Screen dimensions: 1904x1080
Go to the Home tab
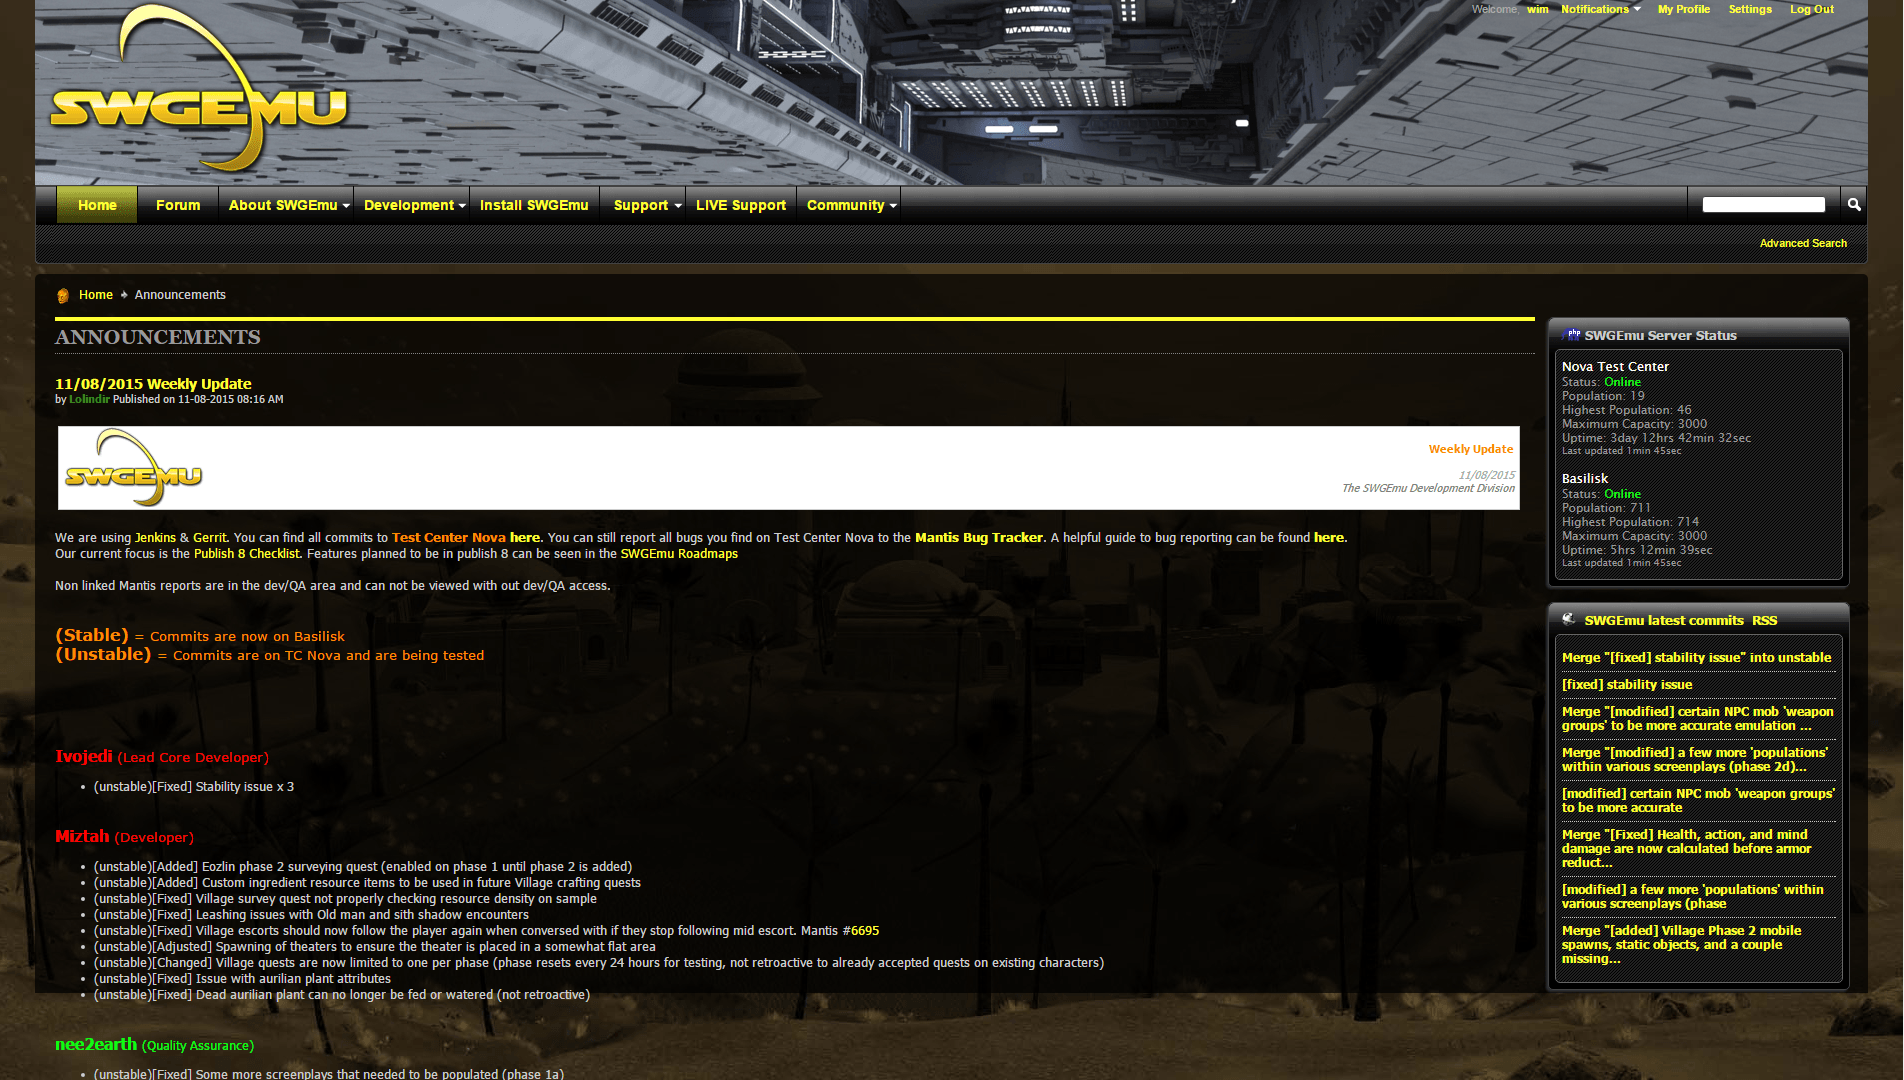point(97,205)
